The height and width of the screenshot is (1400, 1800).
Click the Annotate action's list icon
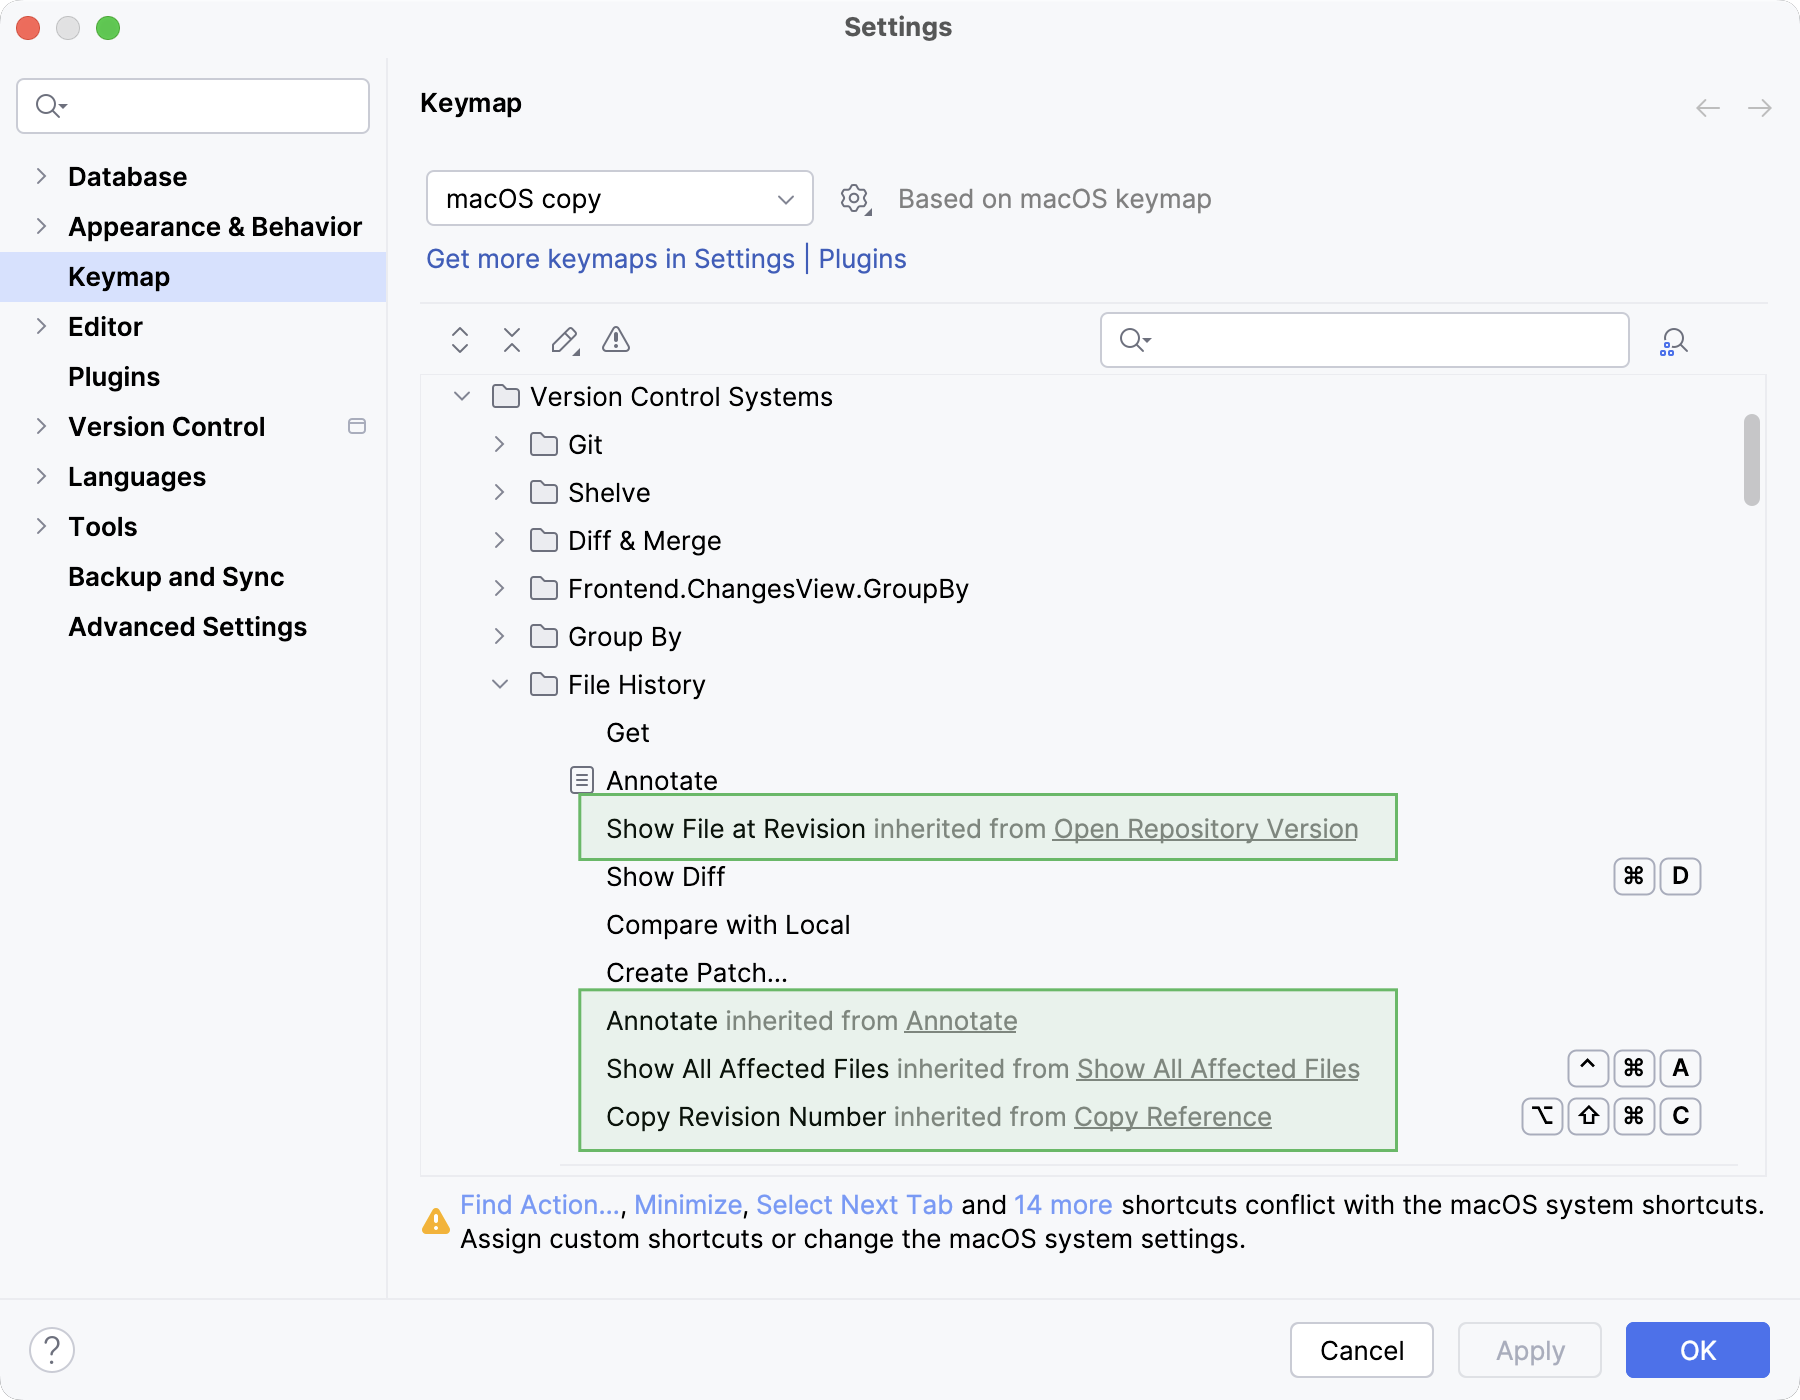click(580, 779)
